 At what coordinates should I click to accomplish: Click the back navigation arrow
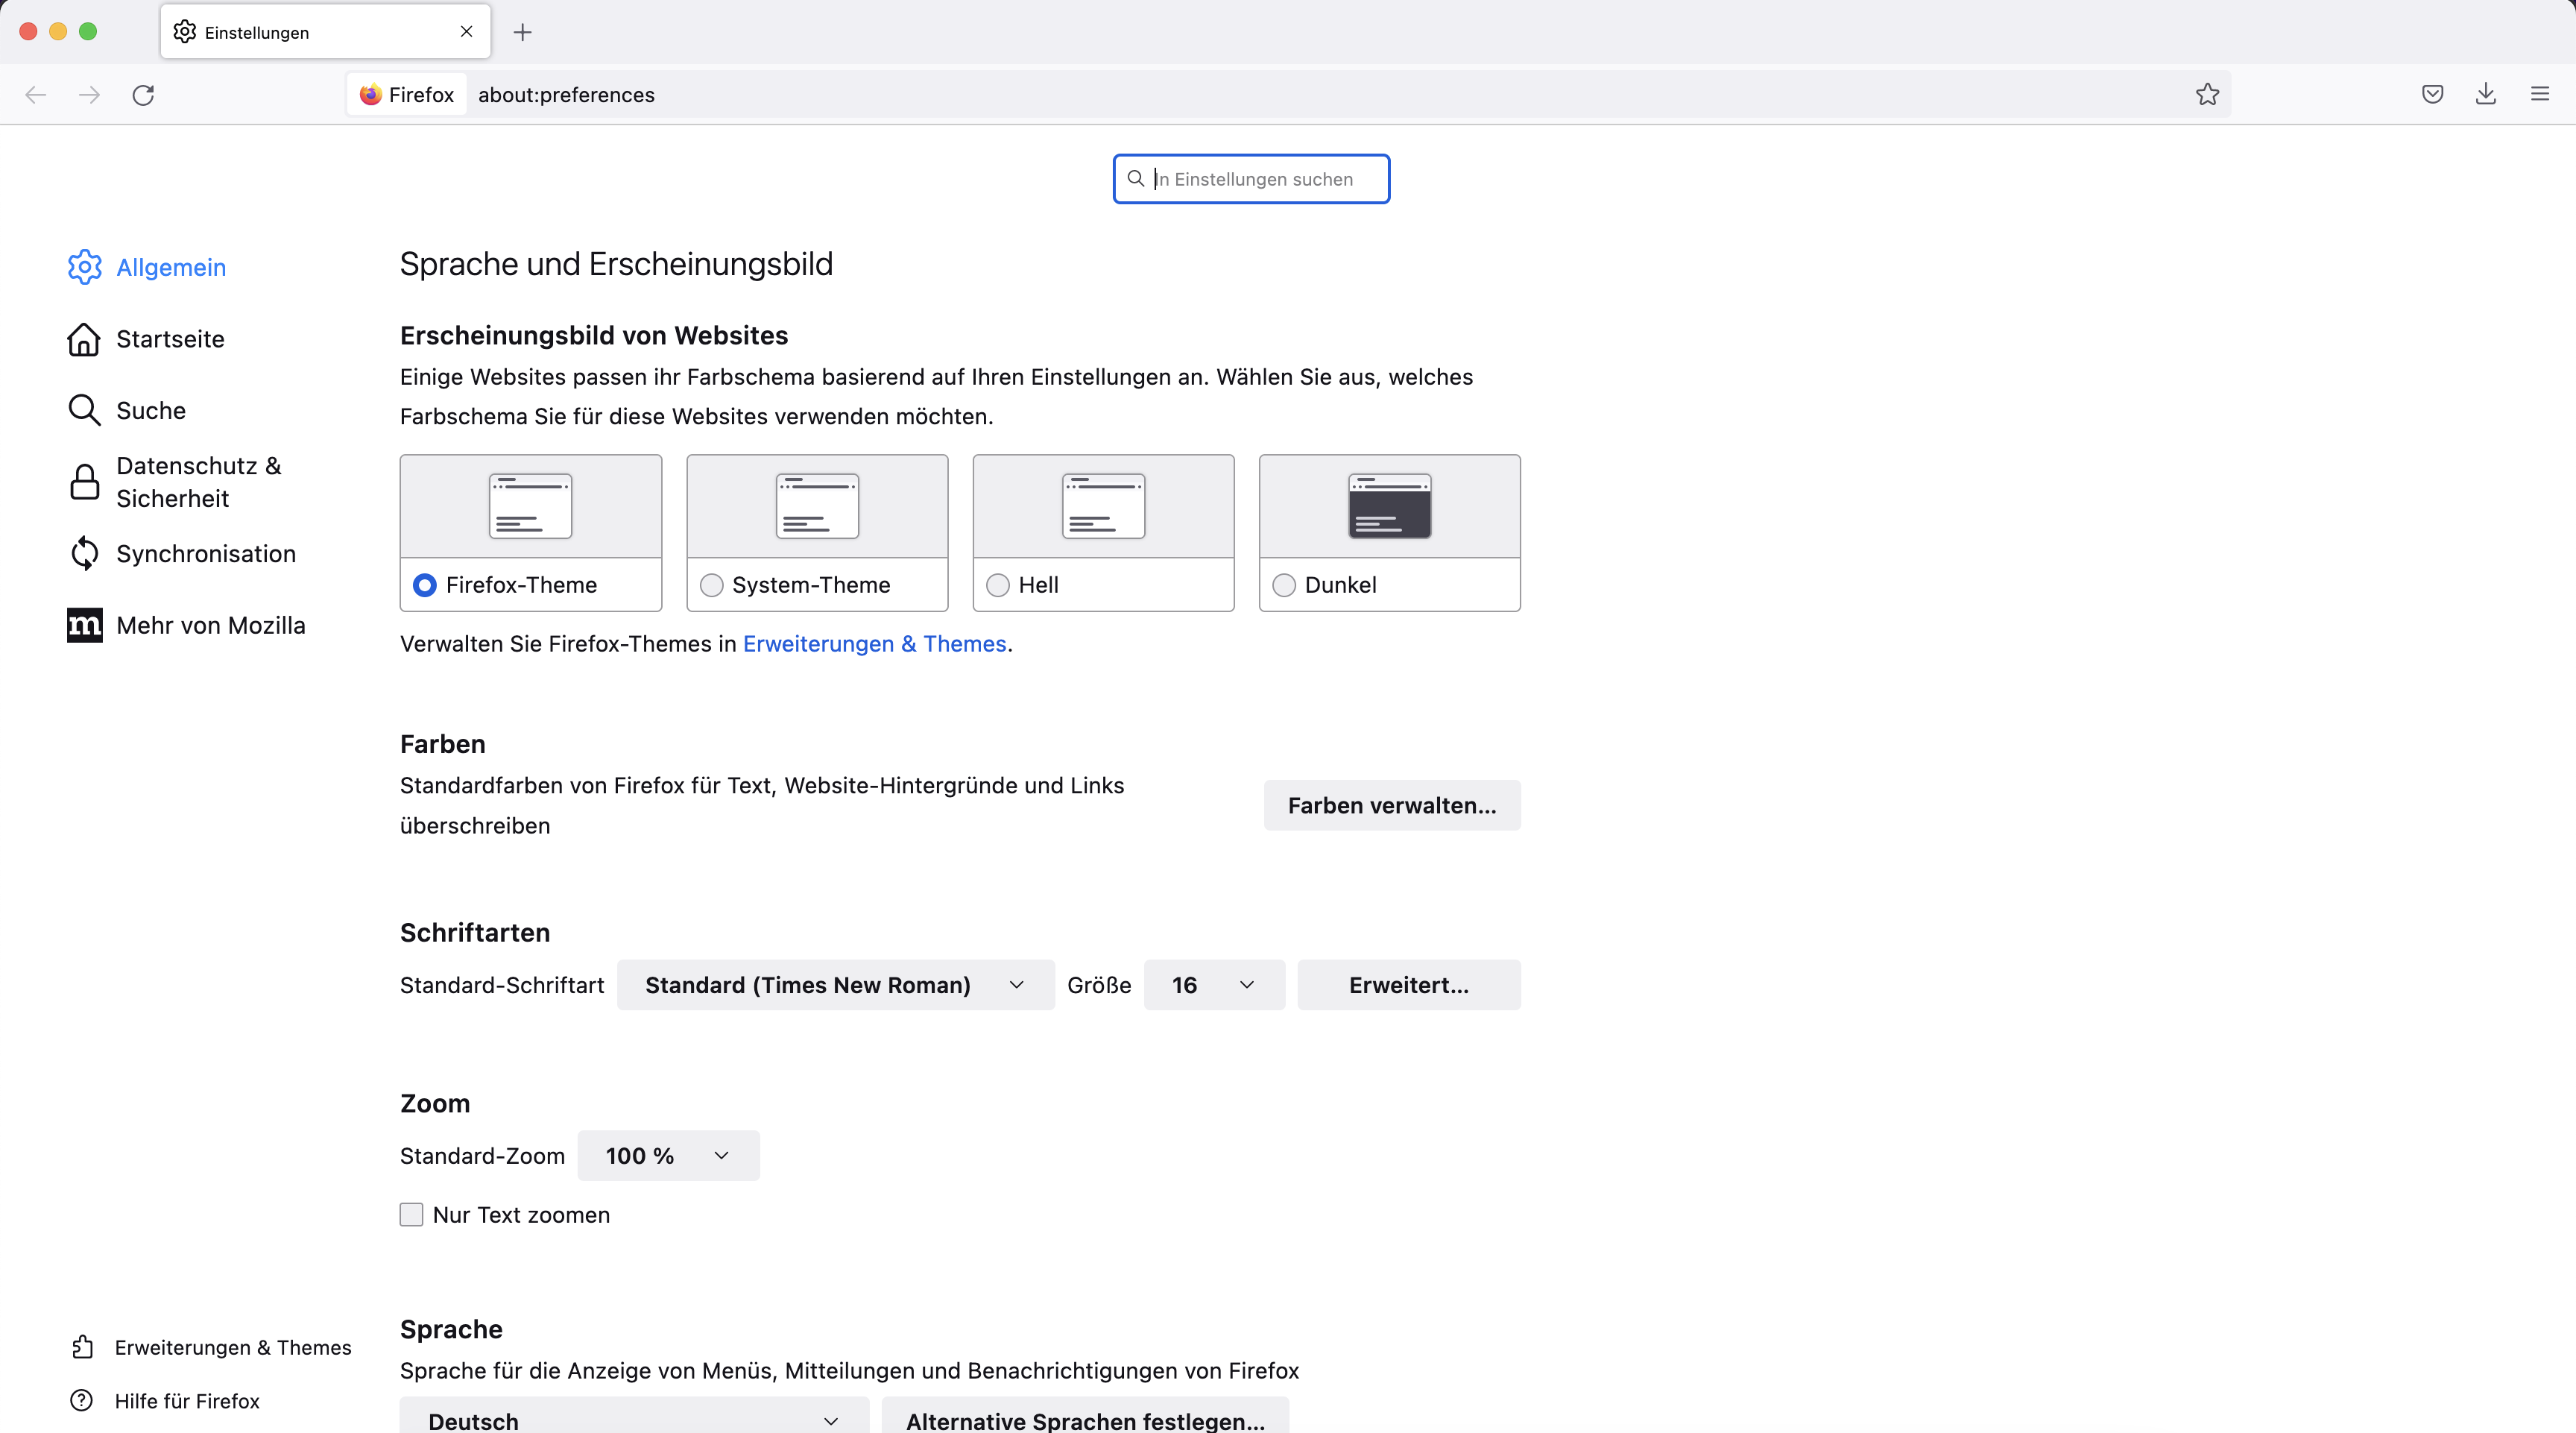coord(36,95)
